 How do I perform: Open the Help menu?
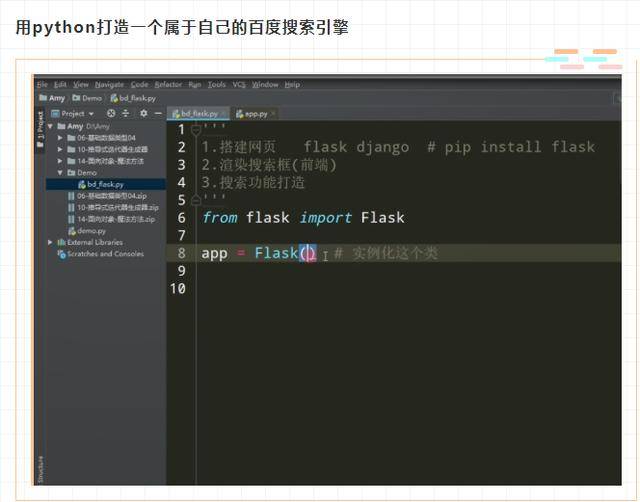292,84
